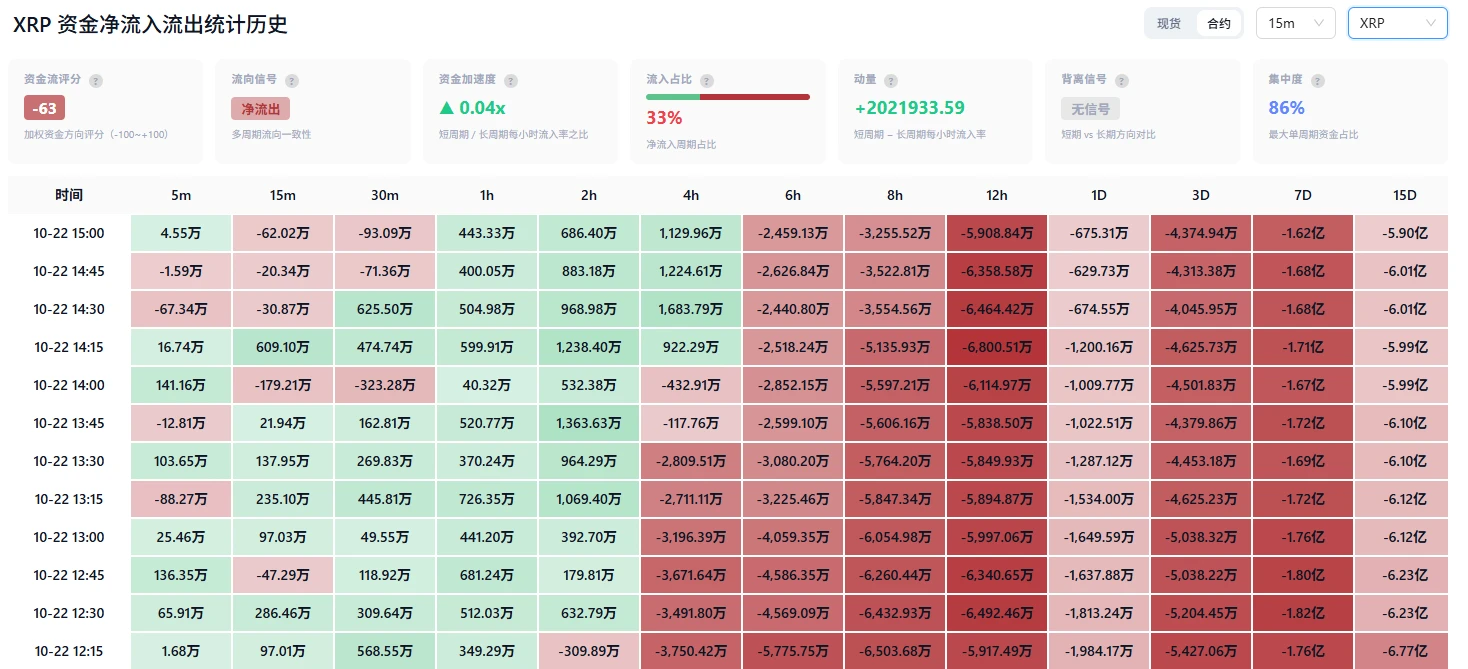1468x669 pixels.
Task: Show the help tooltip icon for 背离信号
Action: click(1121, 80)
